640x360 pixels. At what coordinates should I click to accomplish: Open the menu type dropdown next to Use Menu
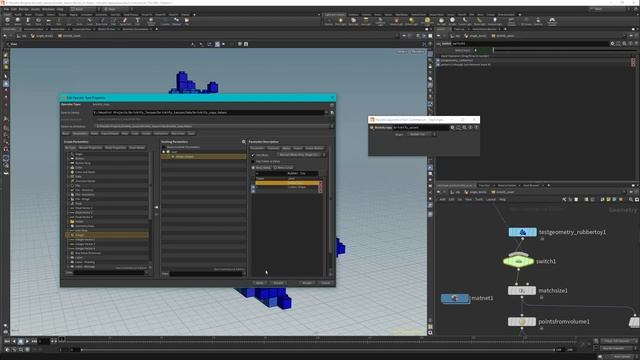302,155
